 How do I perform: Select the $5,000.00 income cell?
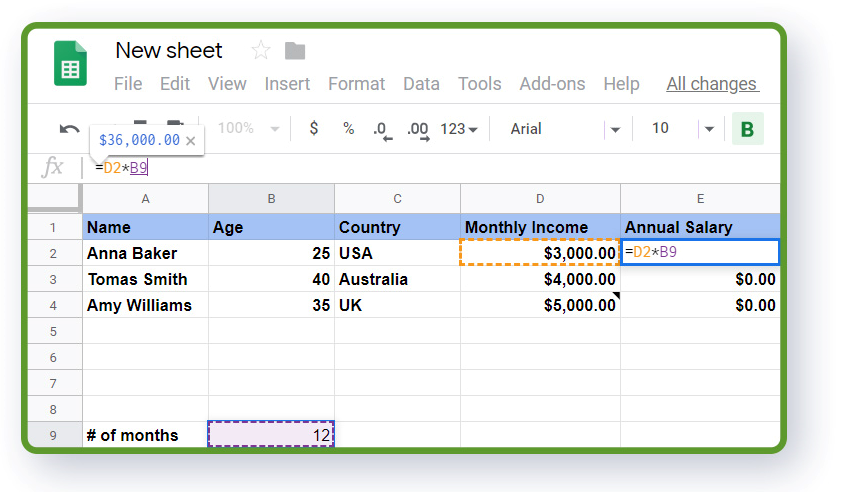click(x=540, y=305)
